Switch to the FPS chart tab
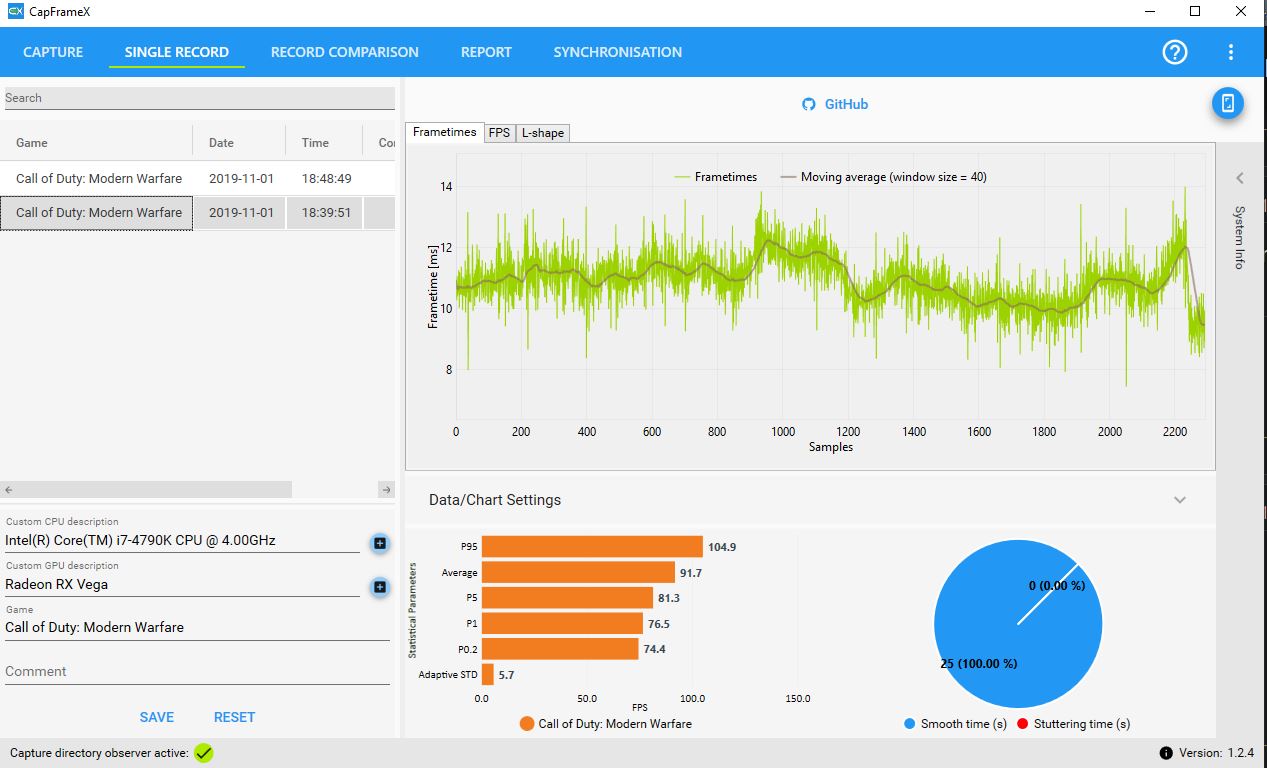This screenshot has height=768, width=1267. pos(499,133)
